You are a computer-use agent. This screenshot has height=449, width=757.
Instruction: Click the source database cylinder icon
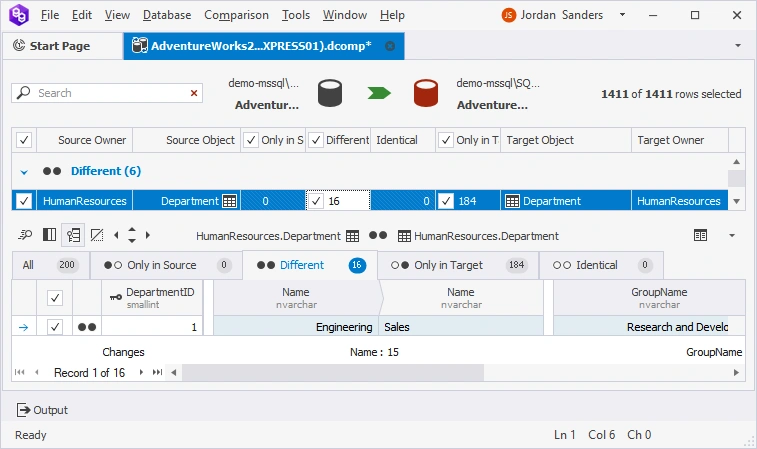[331, 94]
